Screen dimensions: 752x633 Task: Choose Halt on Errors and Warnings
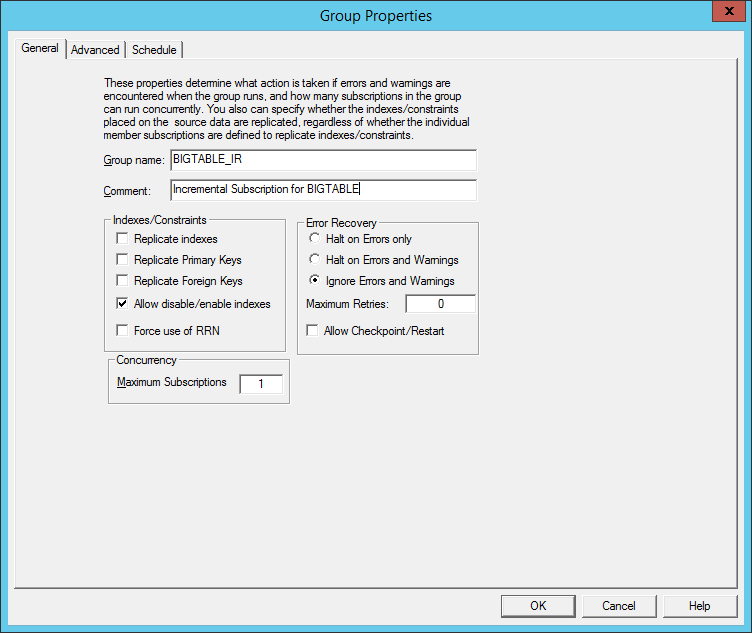point(315,260)
